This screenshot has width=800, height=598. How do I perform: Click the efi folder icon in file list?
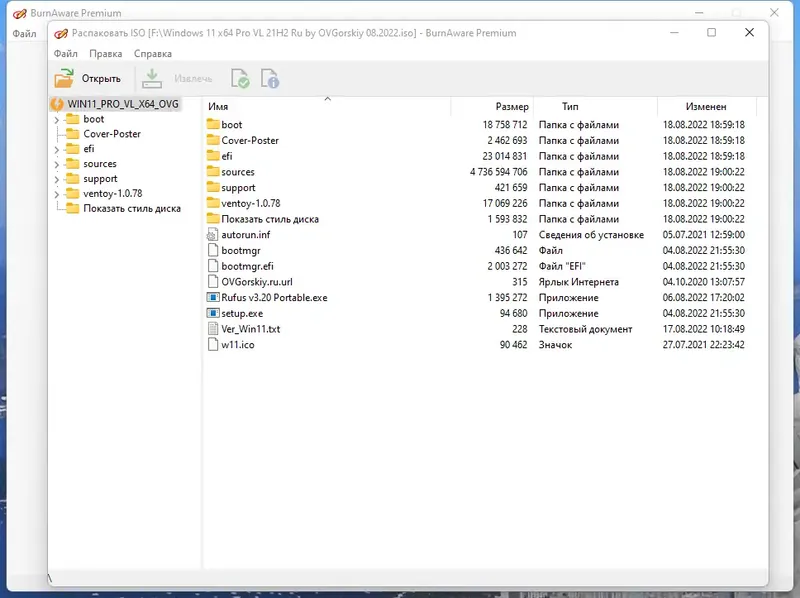213,156
